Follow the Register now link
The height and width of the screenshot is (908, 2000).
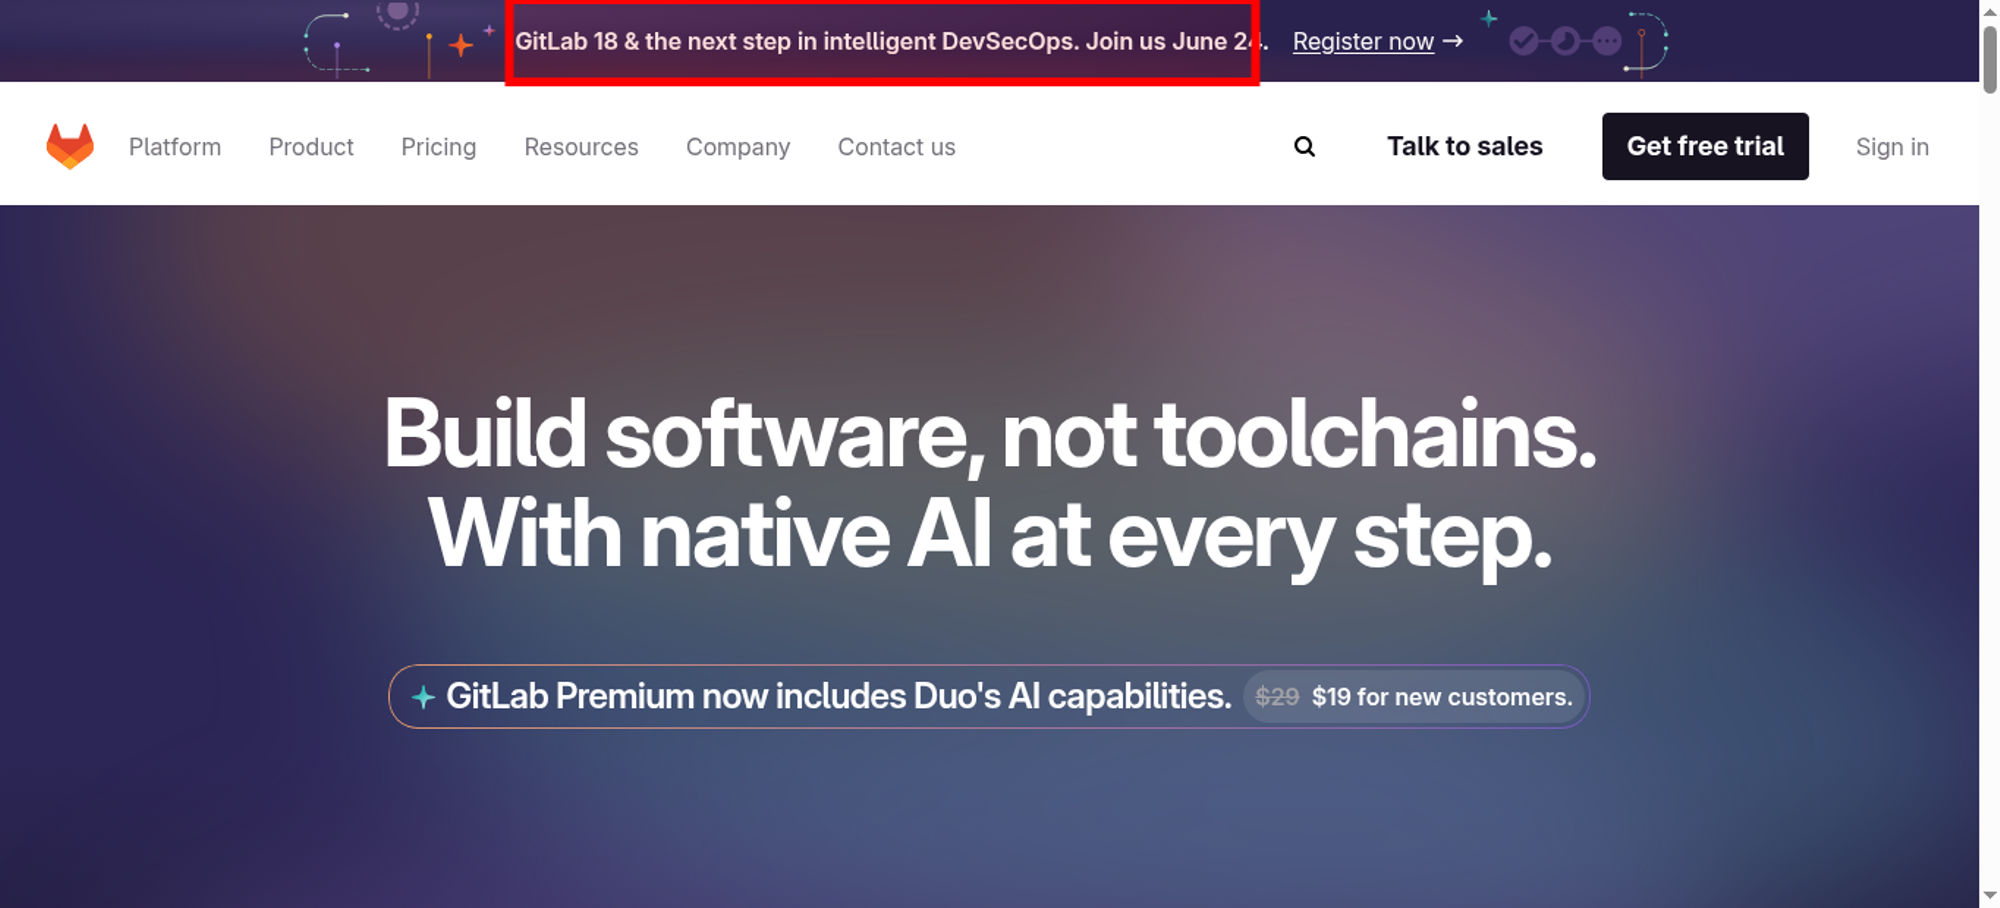coord(1363,41)
